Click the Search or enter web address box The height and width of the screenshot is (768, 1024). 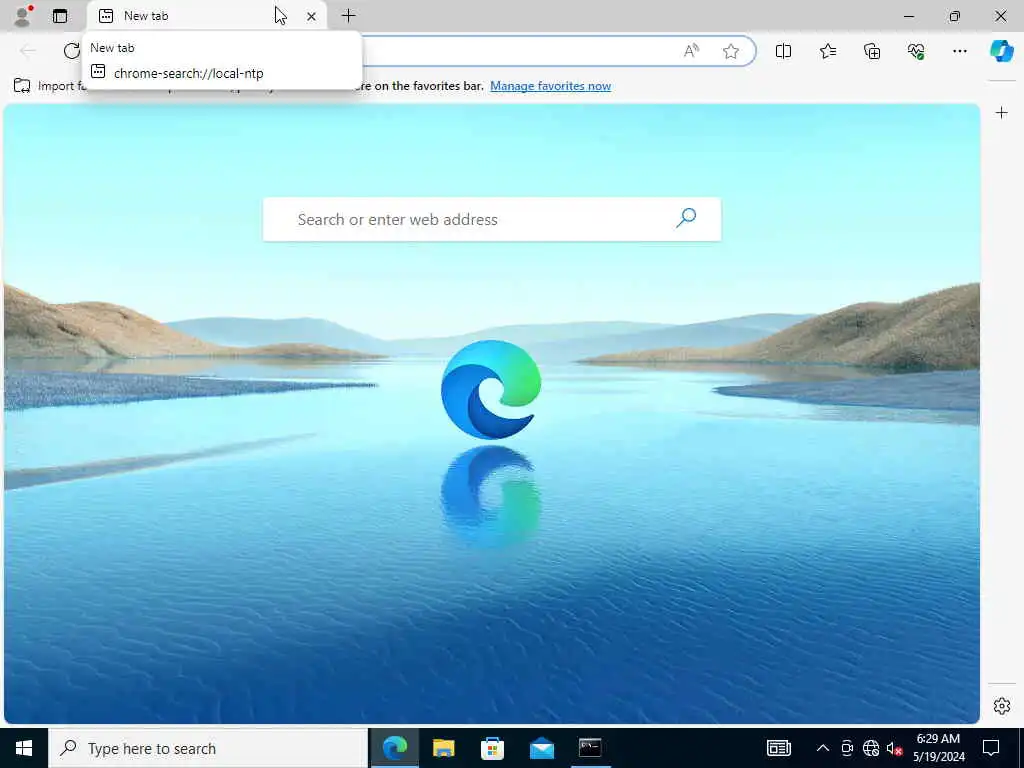(492, 219)
